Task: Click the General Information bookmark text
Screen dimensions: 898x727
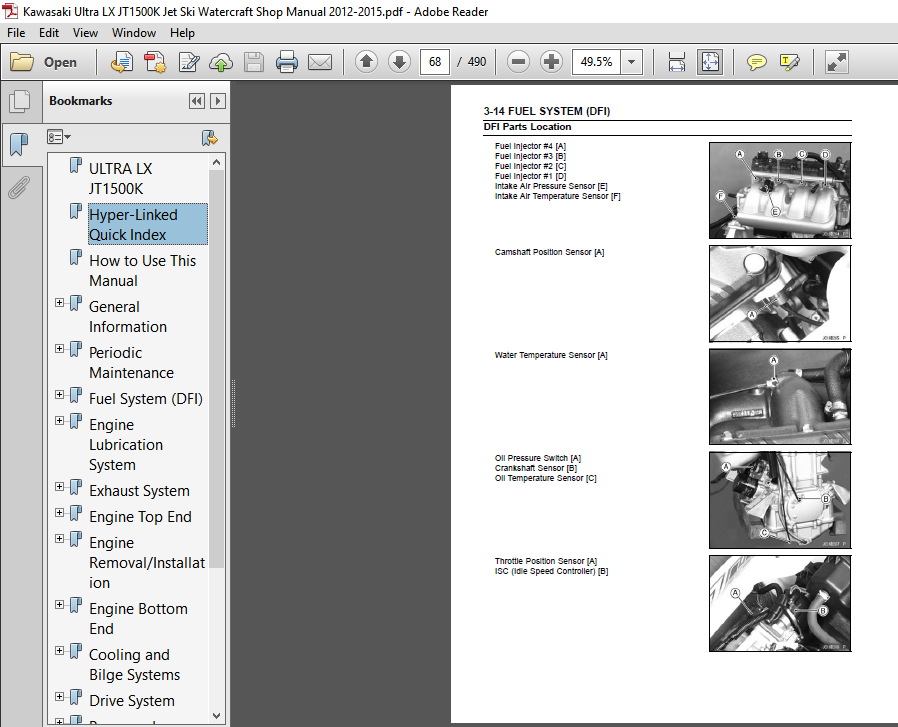Action: (128, 317)
